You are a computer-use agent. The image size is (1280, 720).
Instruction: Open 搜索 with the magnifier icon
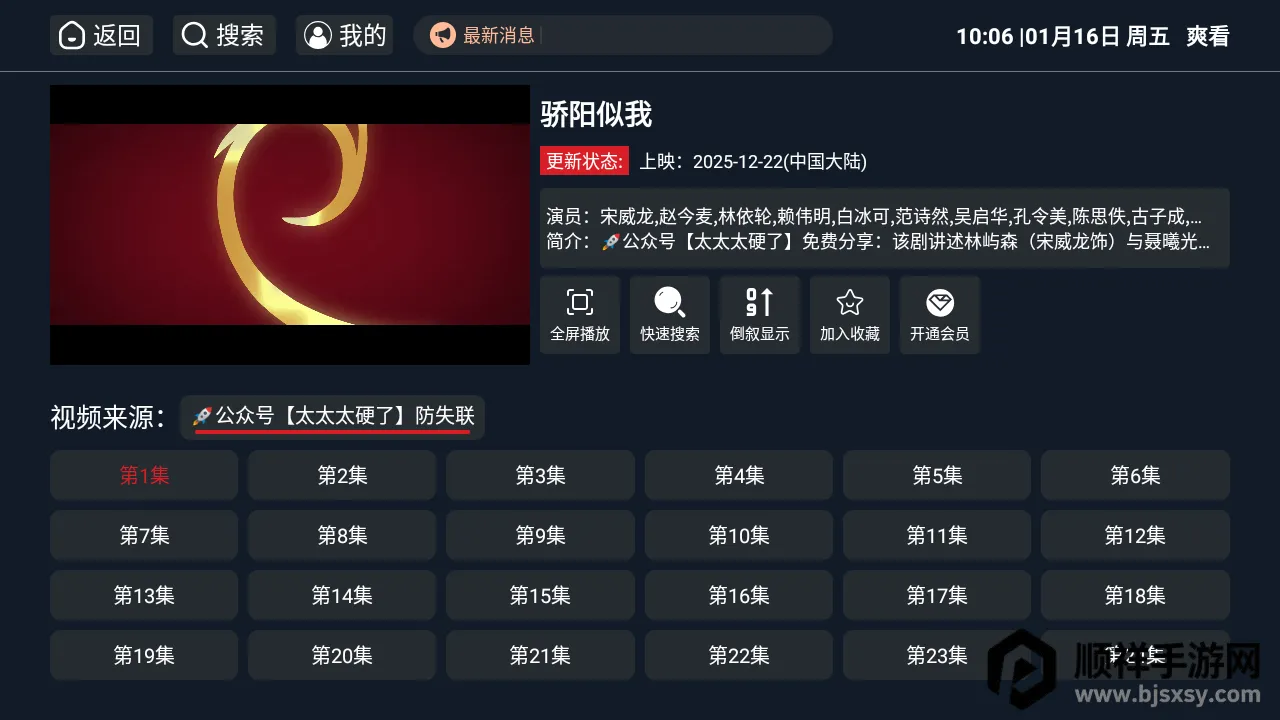point(224,35)
